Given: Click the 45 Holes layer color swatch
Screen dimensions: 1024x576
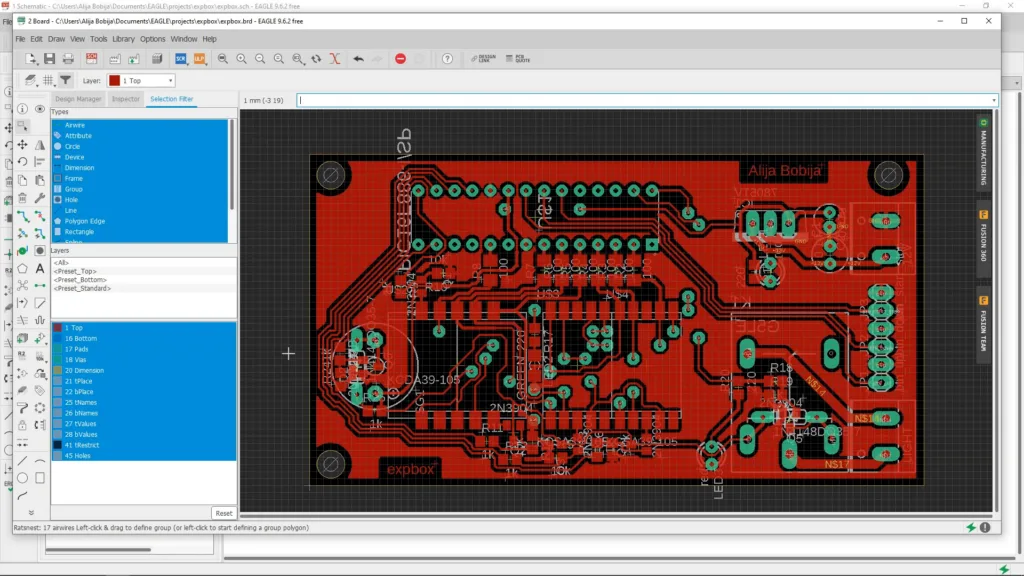Looking at the screenshot, I should pos(57,456).
